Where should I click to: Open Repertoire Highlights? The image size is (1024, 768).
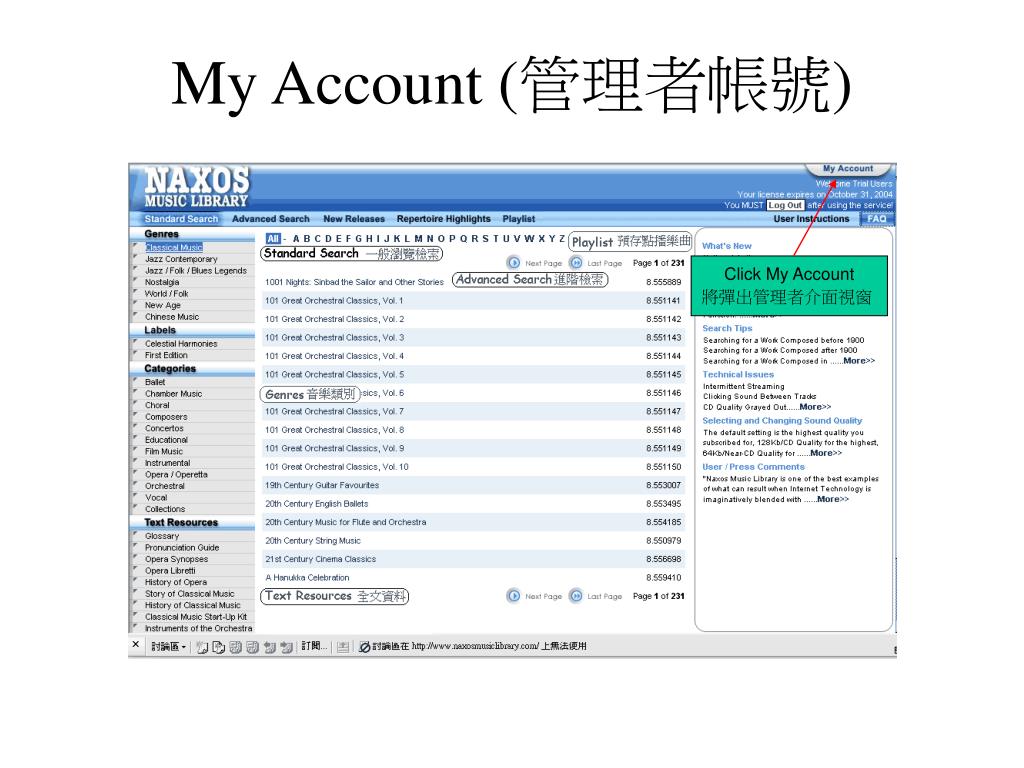point(443,219)
